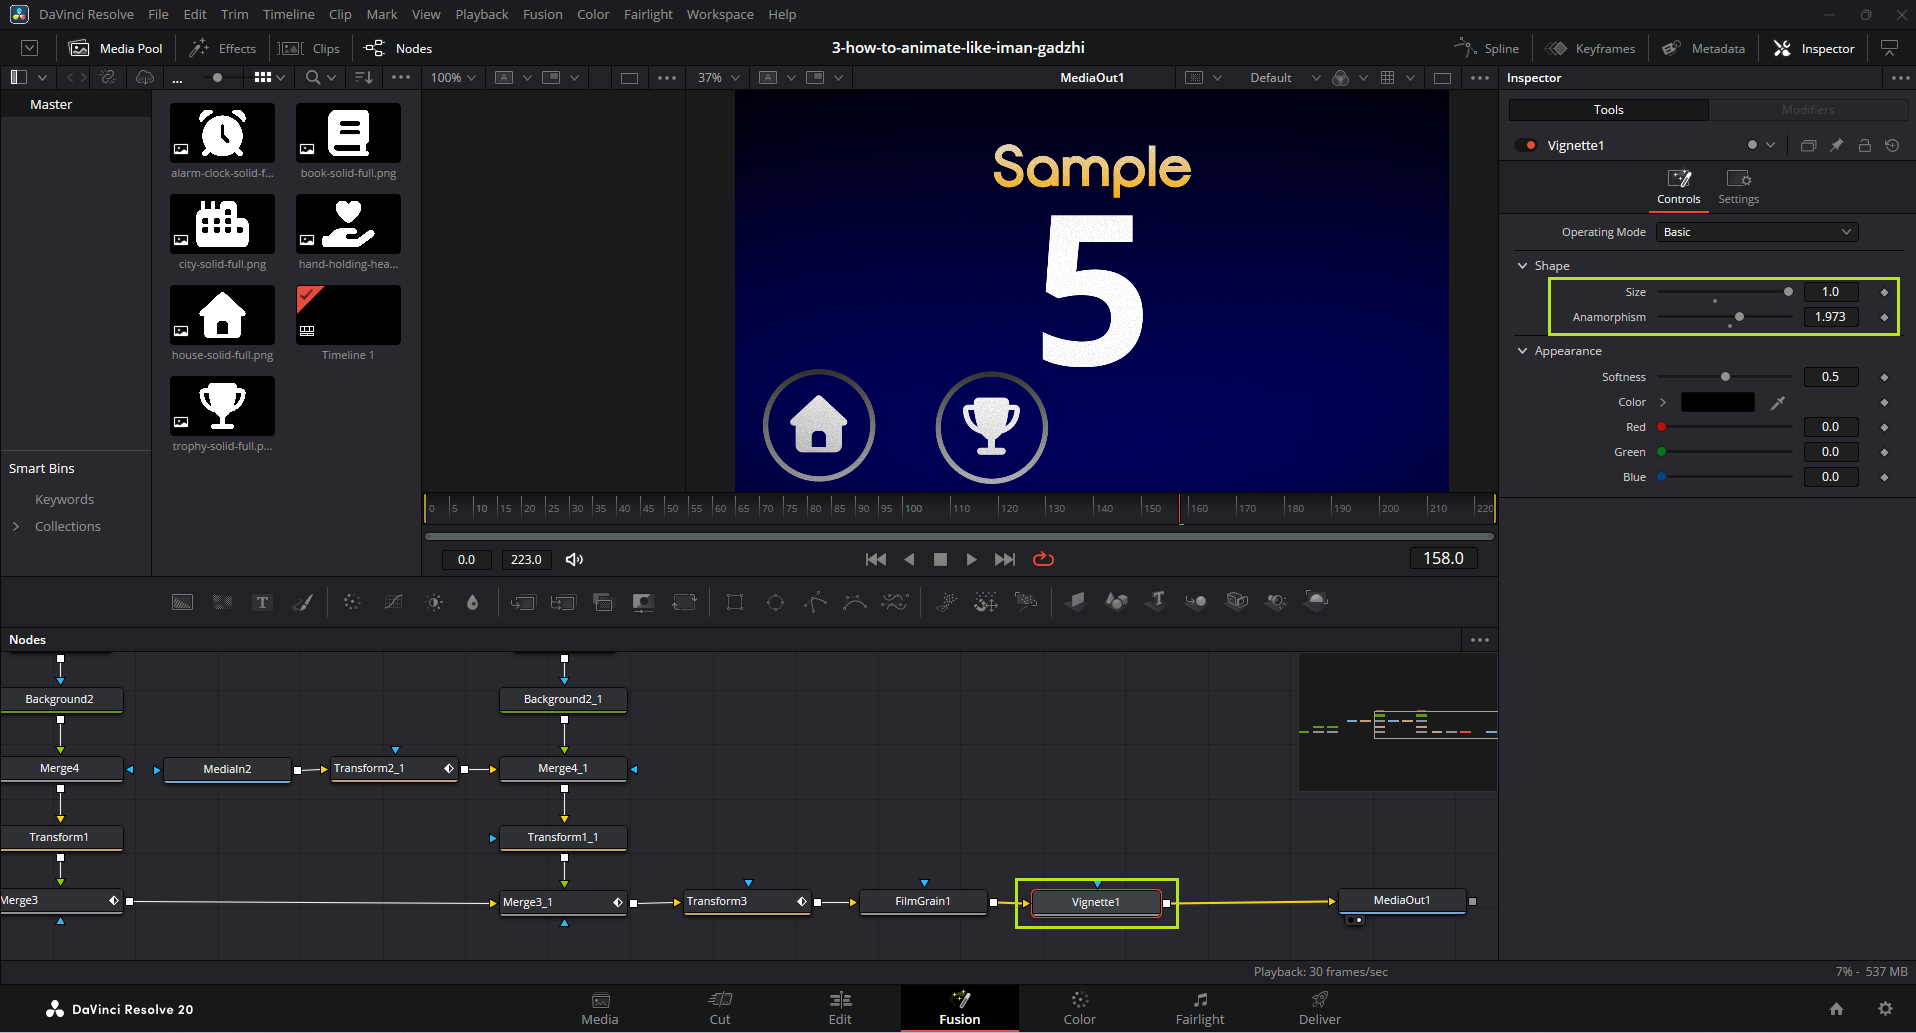Expand the Collections smart bin
Viewport: 1916px width, 1033px height.
pos(16,527)
